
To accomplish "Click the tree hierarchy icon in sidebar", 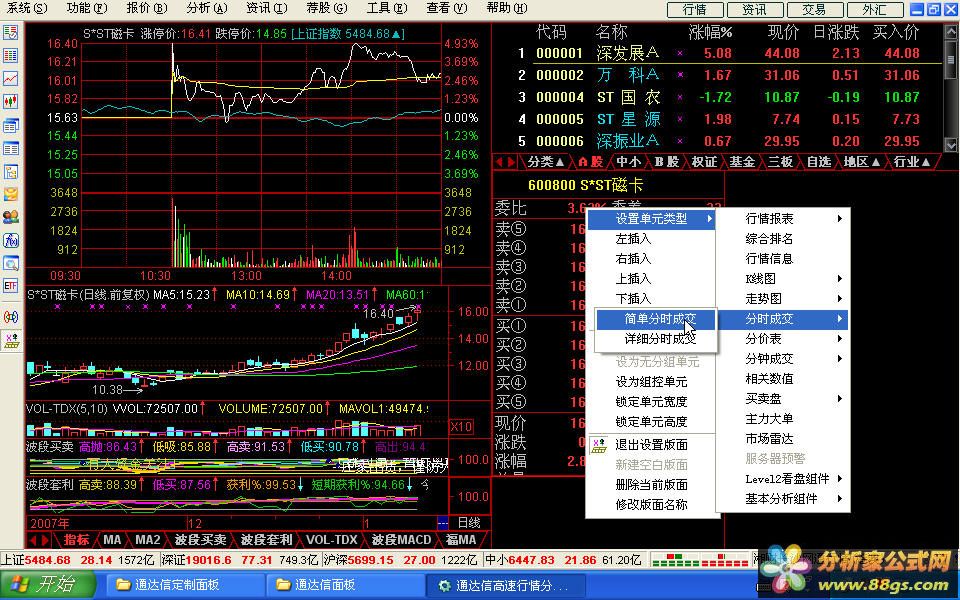I will [x=10, y=171].
